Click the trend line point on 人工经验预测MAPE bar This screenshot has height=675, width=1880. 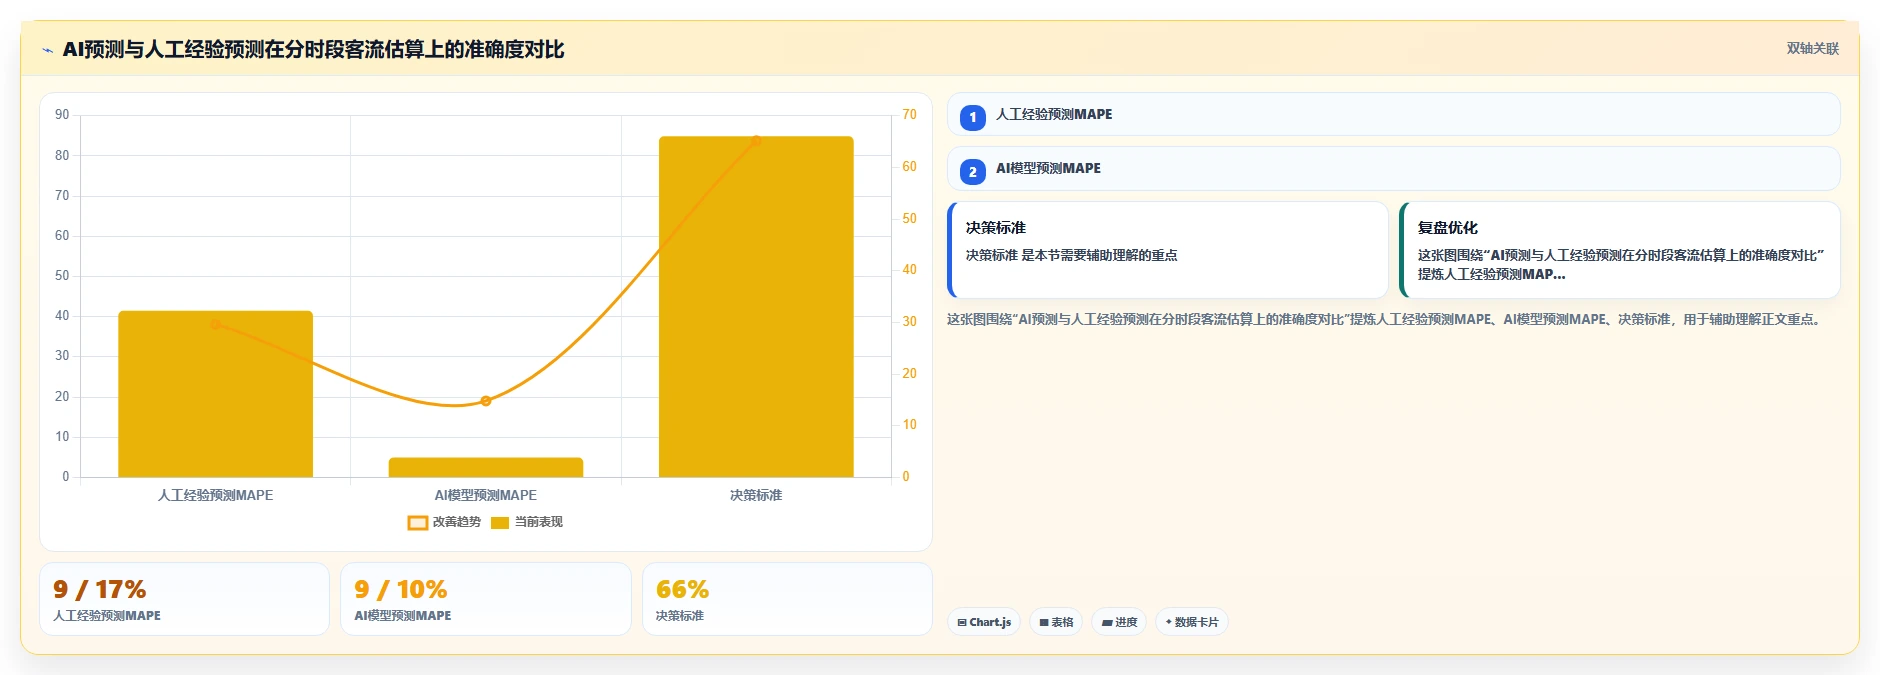coord(215,324)
